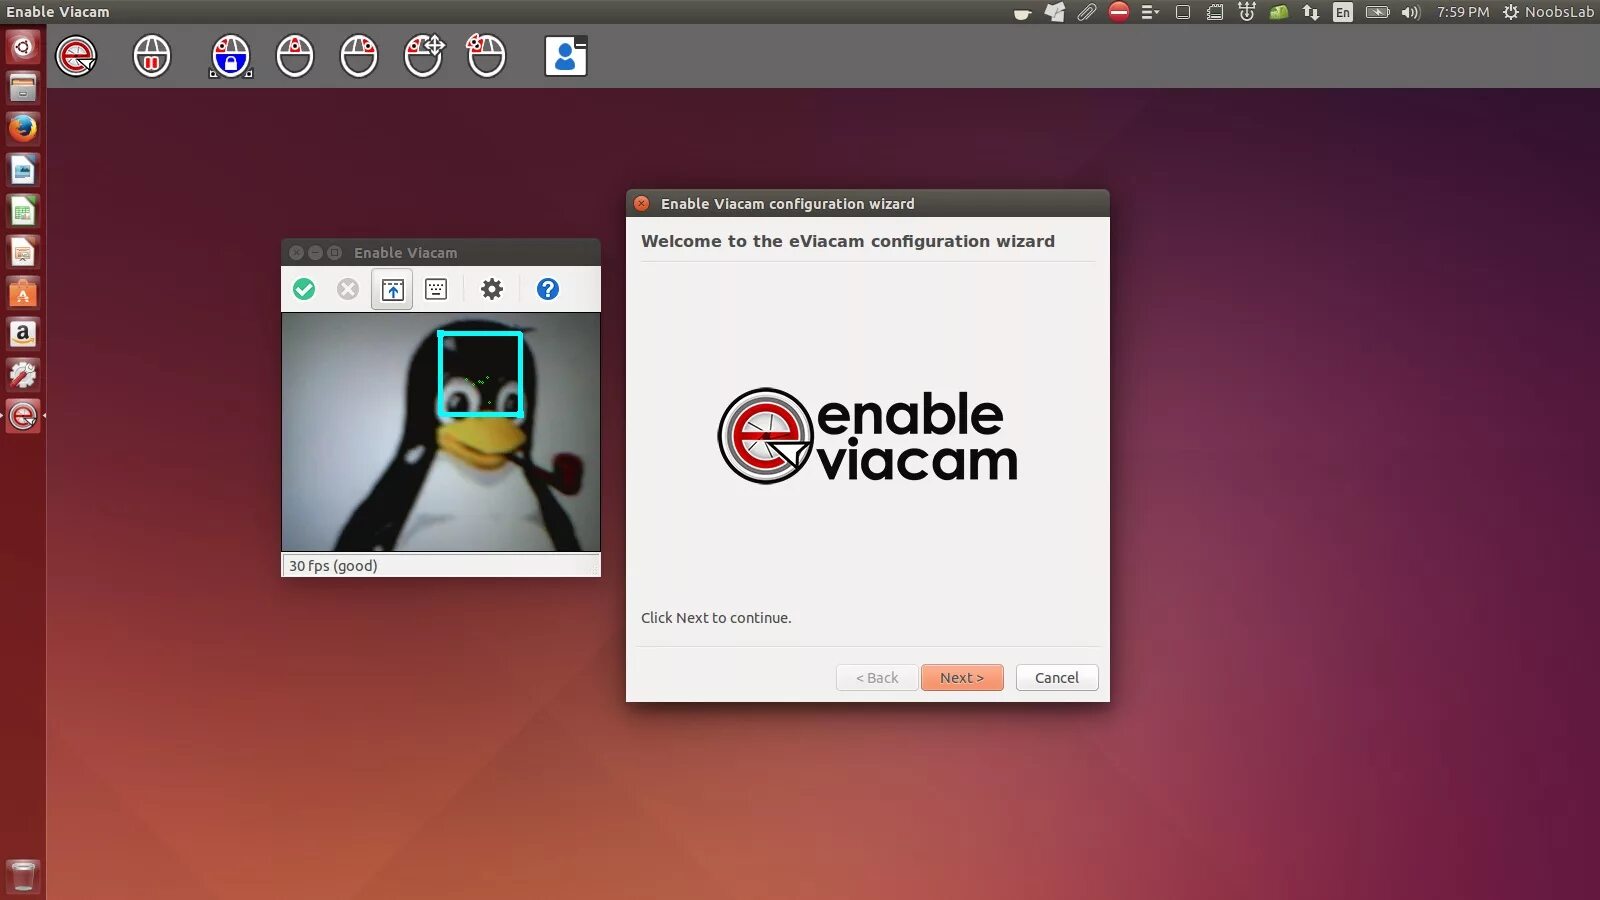
Task: Toggle the click window toolbar button
Action: [392, 289]
